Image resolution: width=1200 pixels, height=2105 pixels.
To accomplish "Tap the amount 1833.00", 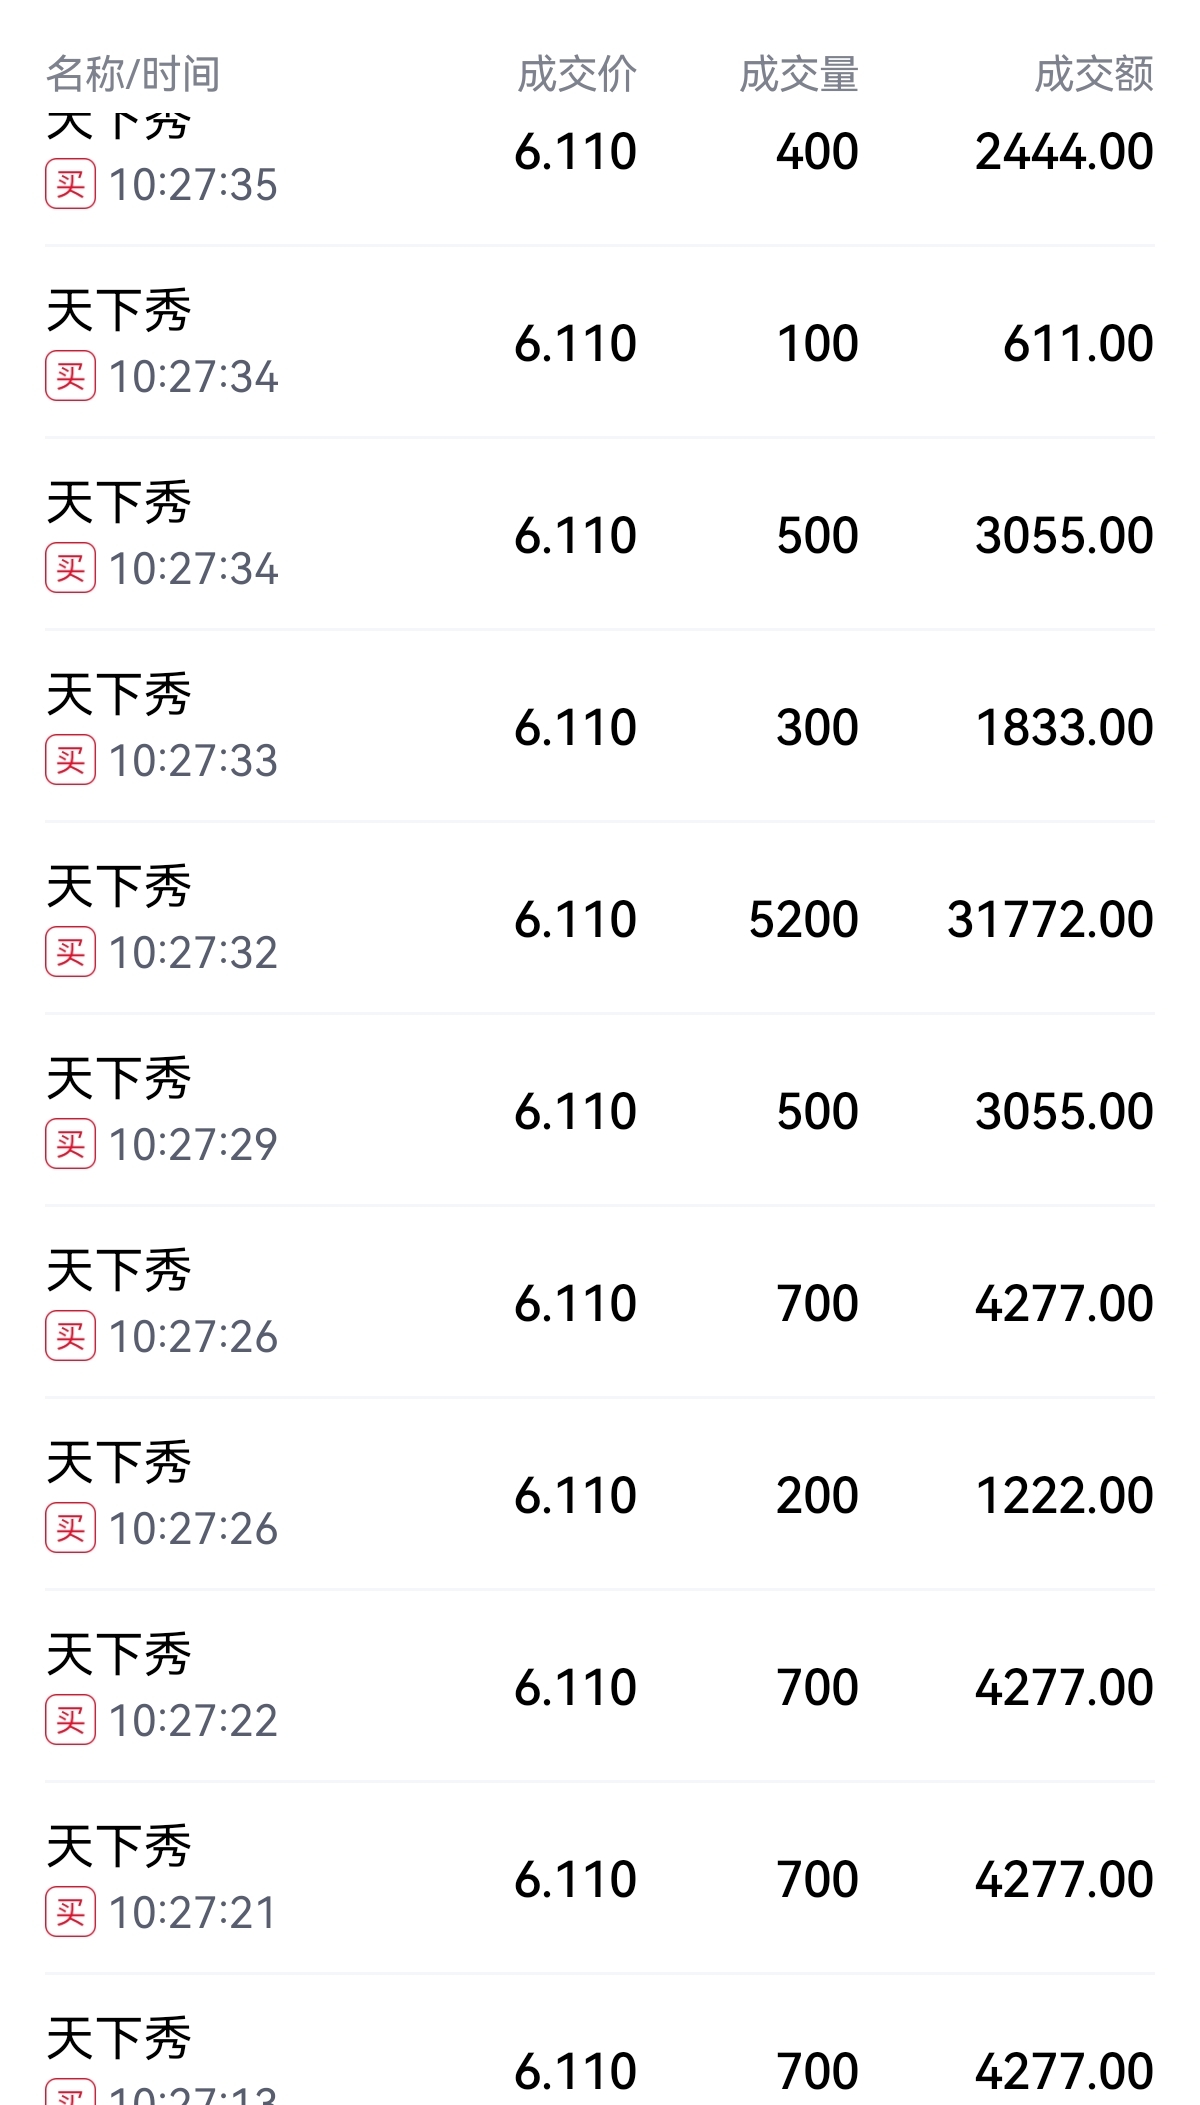I will pos(1064,728).
